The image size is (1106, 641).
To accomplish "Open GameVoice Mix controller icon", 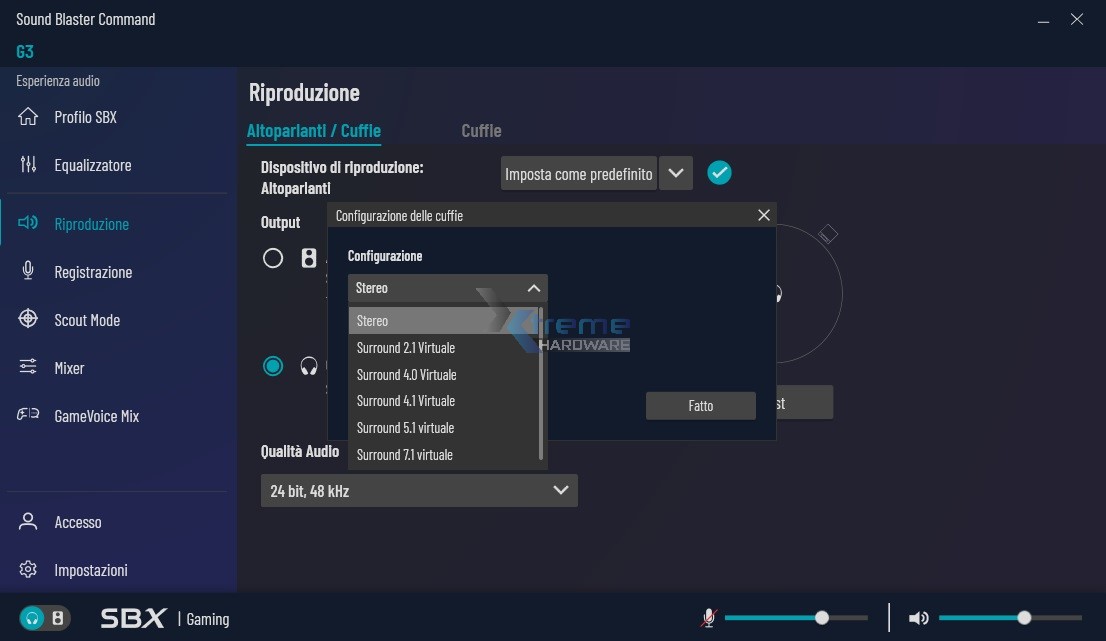I will (x=28, y=415).
